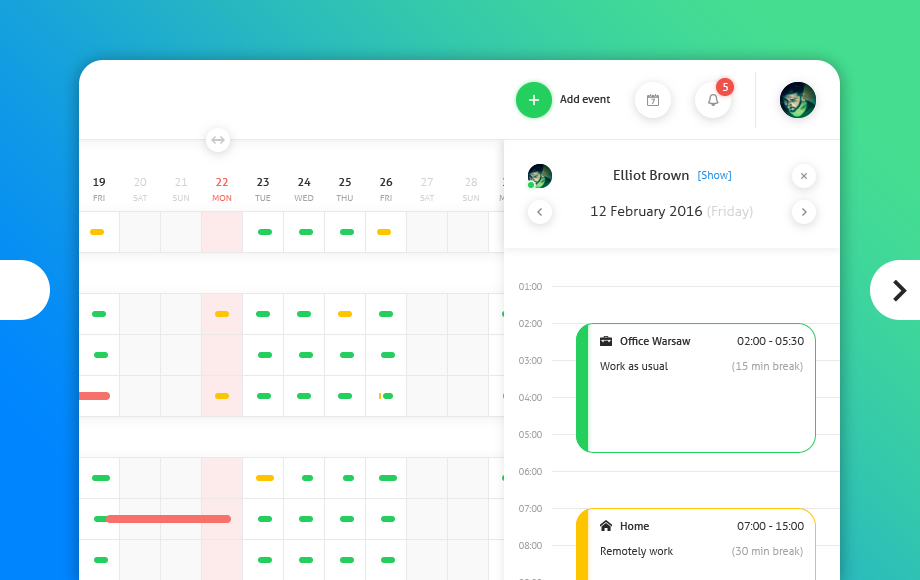Image resolution: width=920 pixels, height=580 pixels.
Task: Close the Elliot Brown detail panel
Action: coord(804,176)
